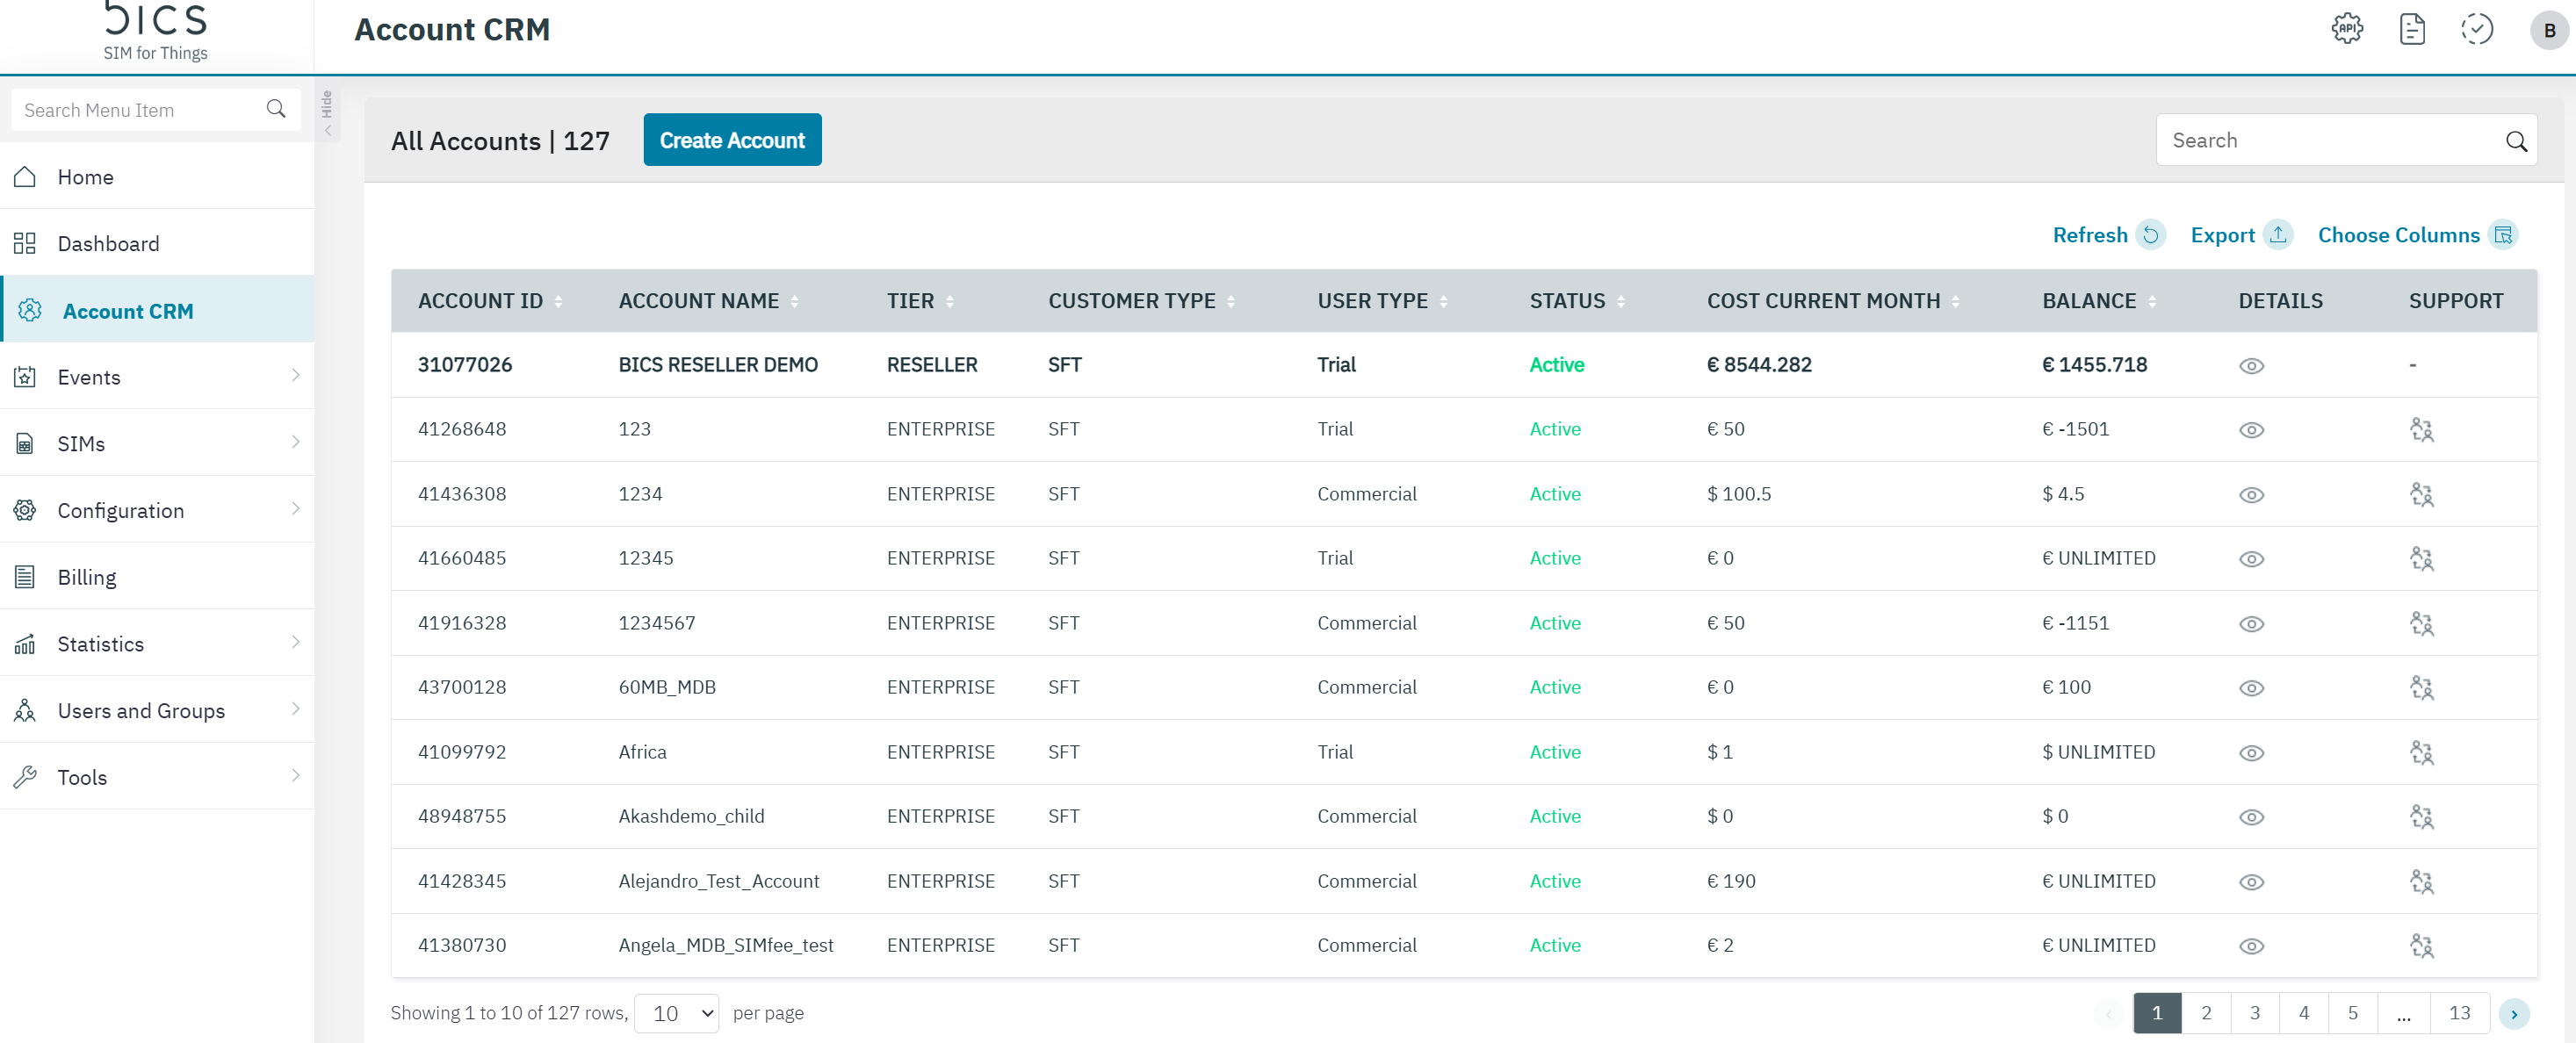Image resolution: width=2576 pixels, height=1043 pixels.
Task: Open the task status checkmark icon
Action: click(2476, 29)
